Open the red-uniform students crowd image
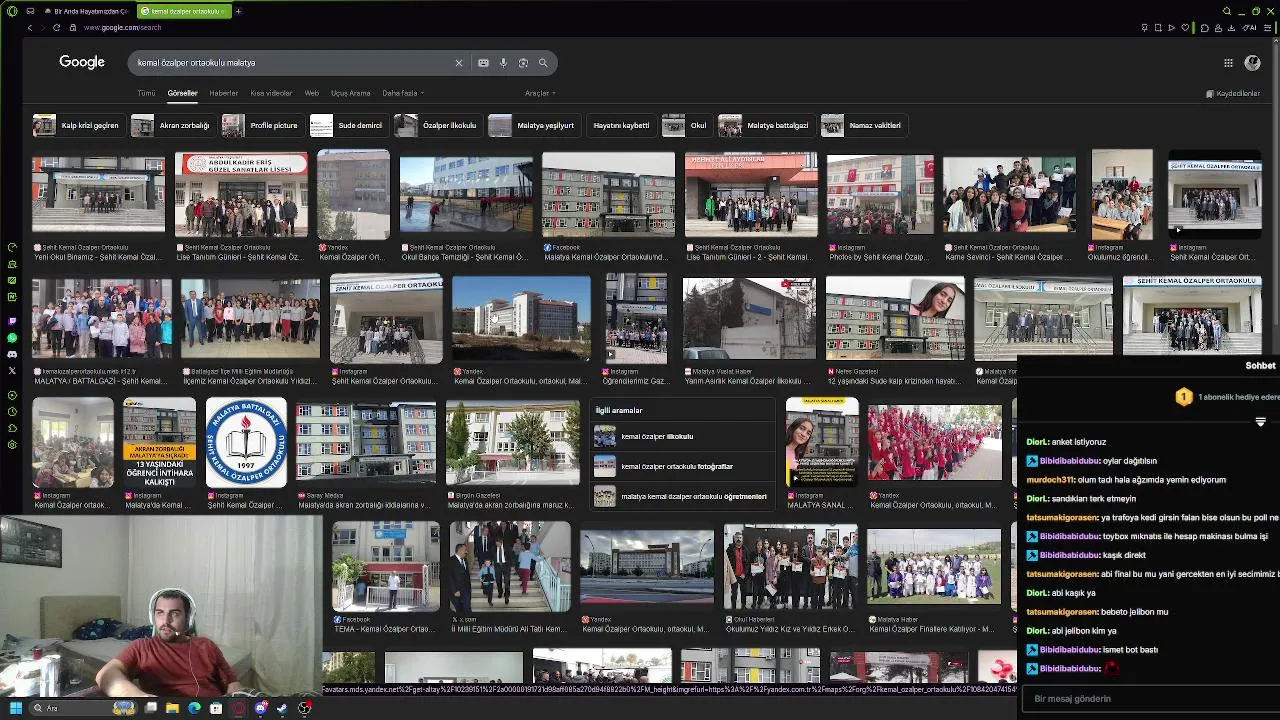 [934, 443]
